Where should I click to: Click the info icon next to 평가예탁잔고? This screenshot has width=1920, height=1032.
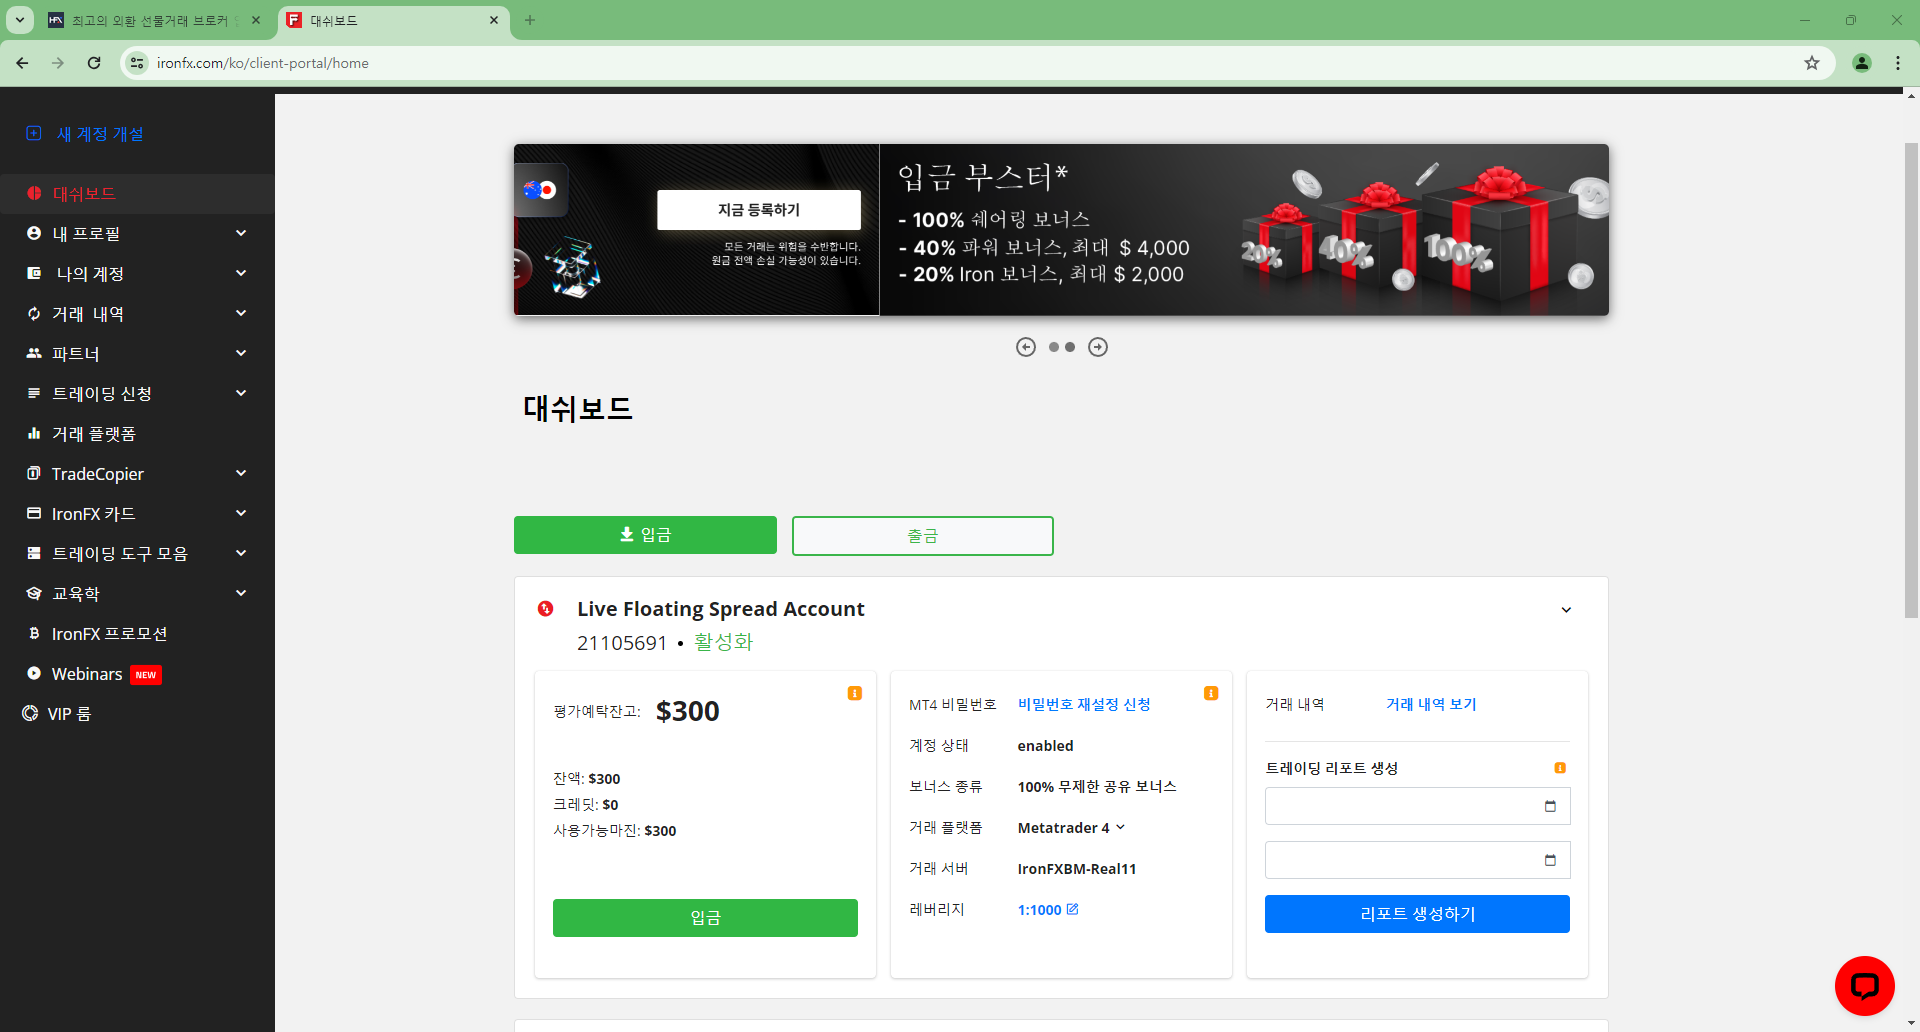pyautogui.click(x=854, y=692)
